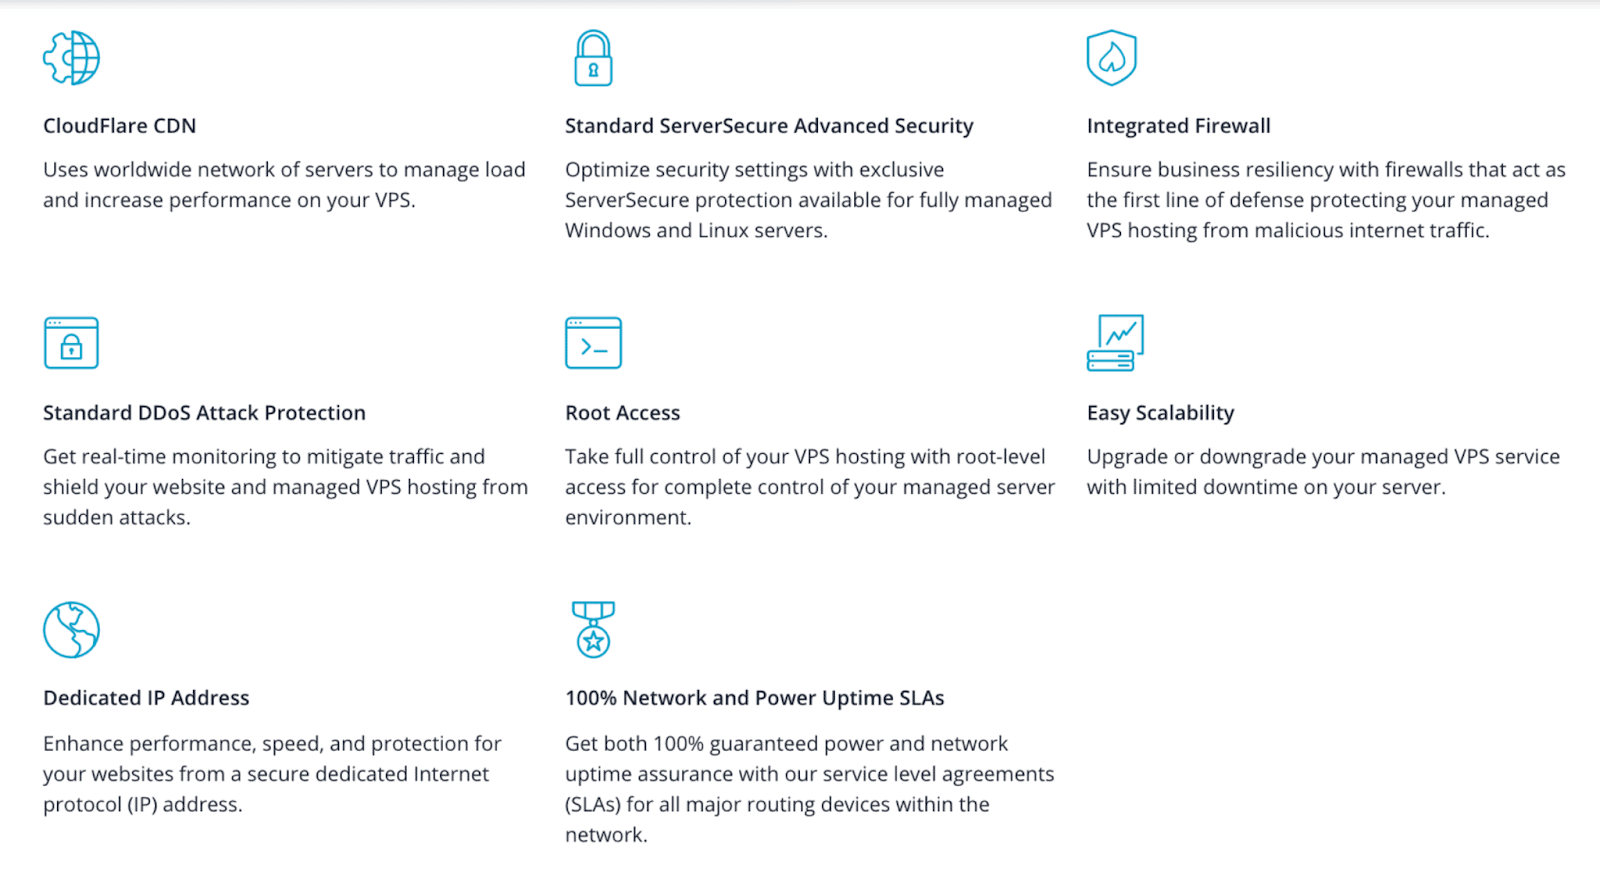This screenshot has width=1600, height=876.
Task: Select the Dedicated IP Address heading
Action: (x=146, y=698)
